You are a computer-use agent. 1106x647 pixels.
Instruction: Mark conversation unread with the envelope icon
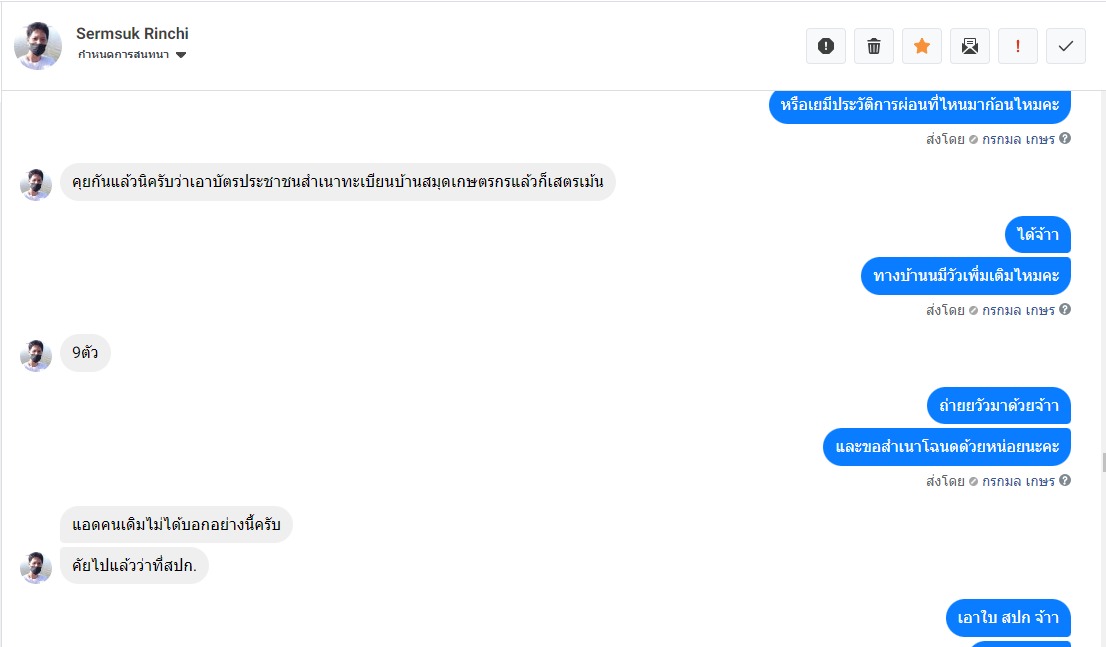click(970, 46)
